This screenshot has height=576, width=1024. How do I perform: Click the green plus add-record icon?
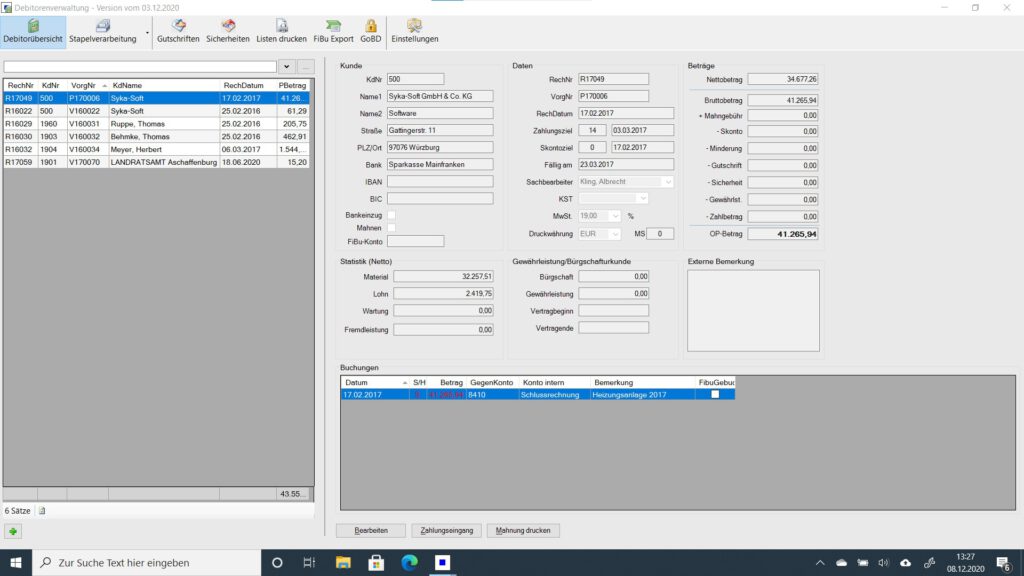tap(14, 531)
